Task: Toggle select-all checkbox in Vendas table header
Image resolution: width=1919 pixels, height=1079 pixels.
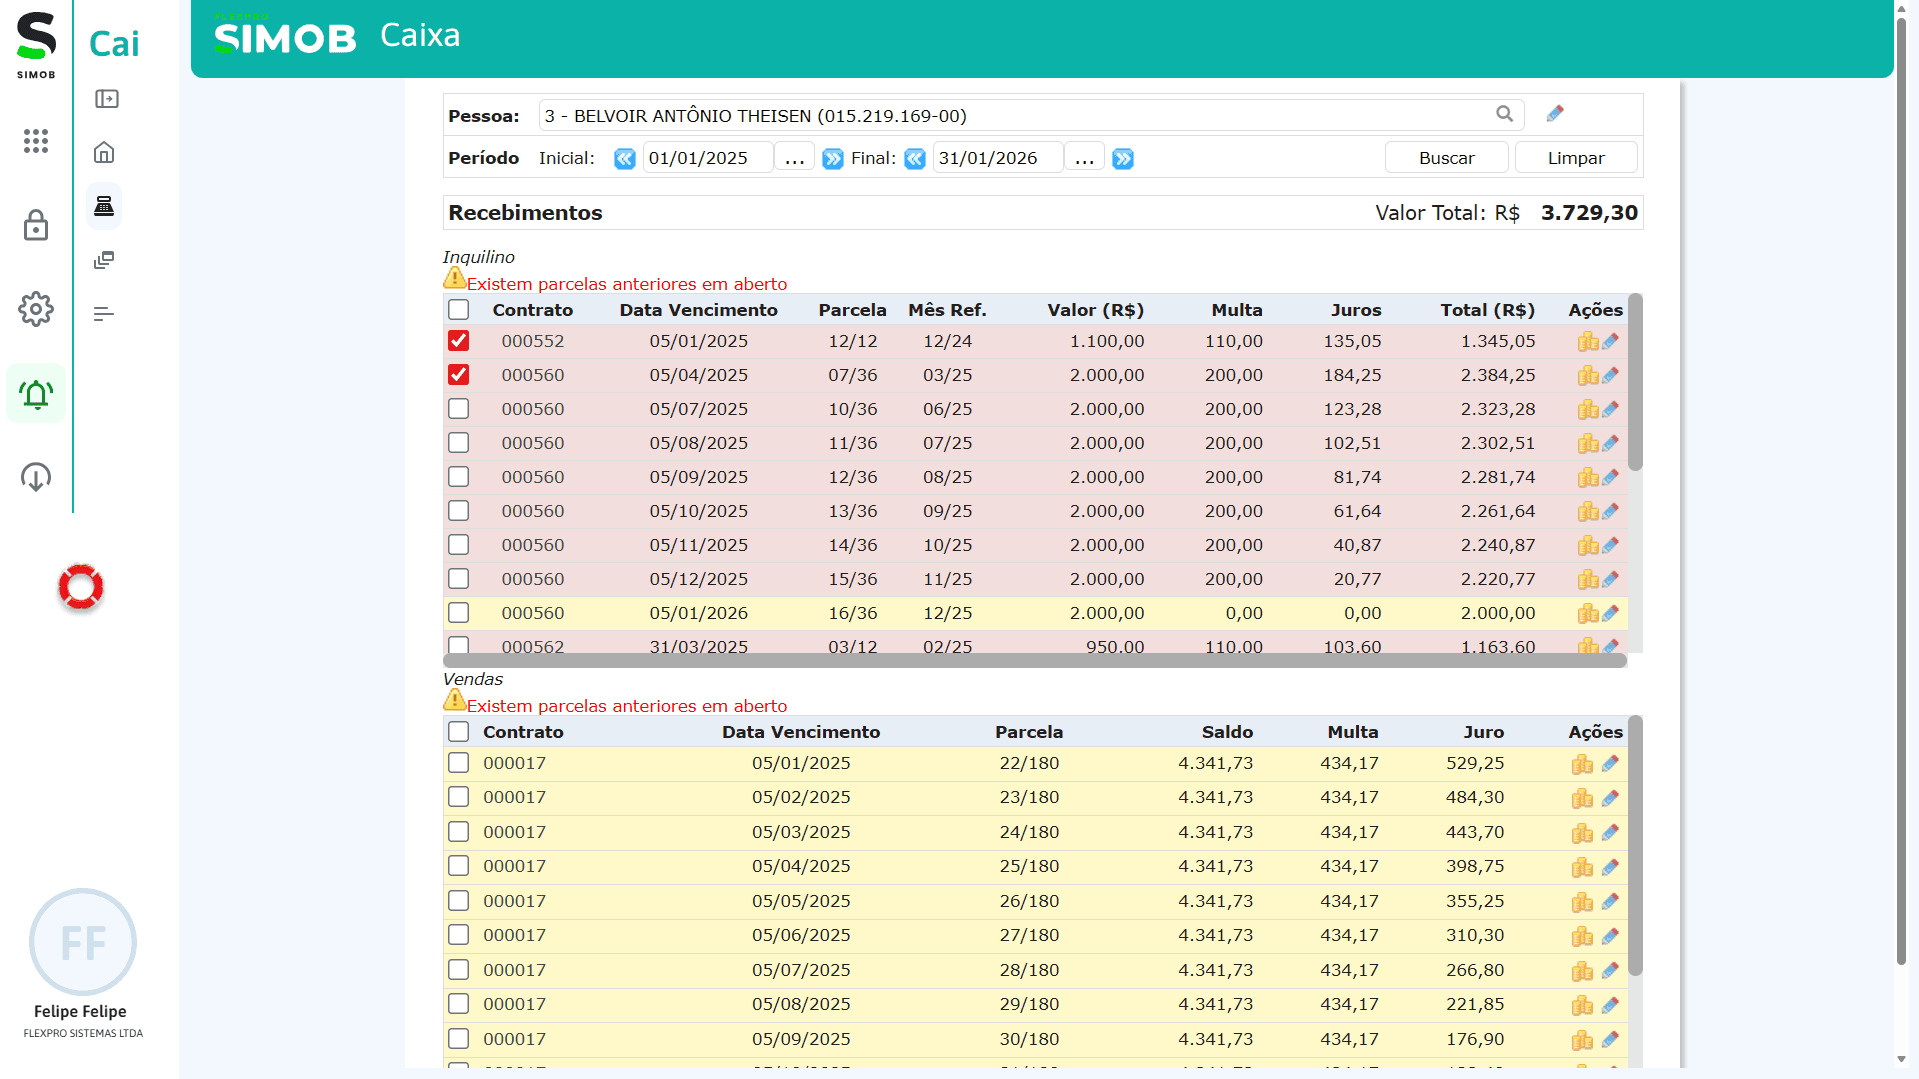Action: [x=458, y=732]
